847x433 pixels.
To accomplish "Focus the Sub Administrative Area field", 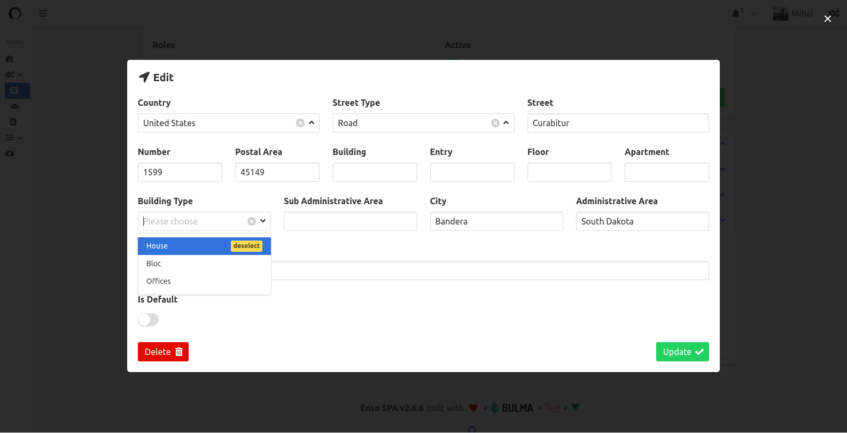I will click(x=350, y=221).
